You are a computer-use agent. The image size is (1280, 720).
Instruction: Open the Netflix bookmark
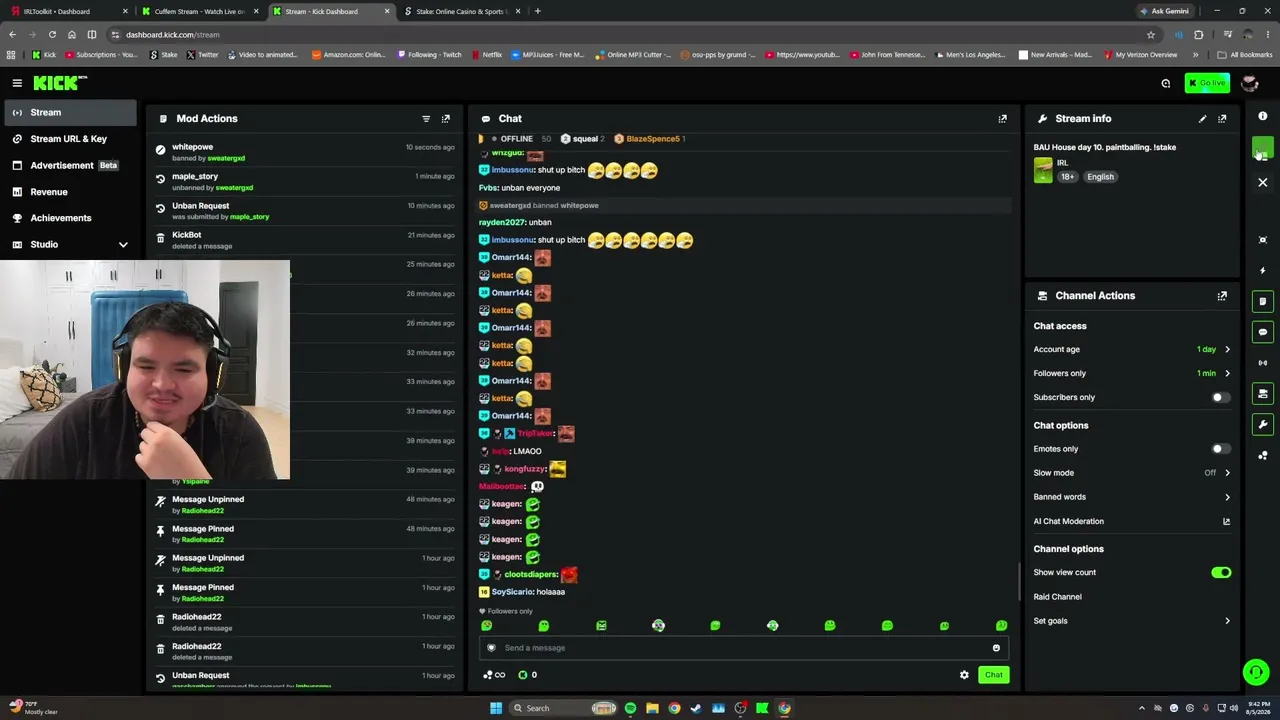click(487, 55)
